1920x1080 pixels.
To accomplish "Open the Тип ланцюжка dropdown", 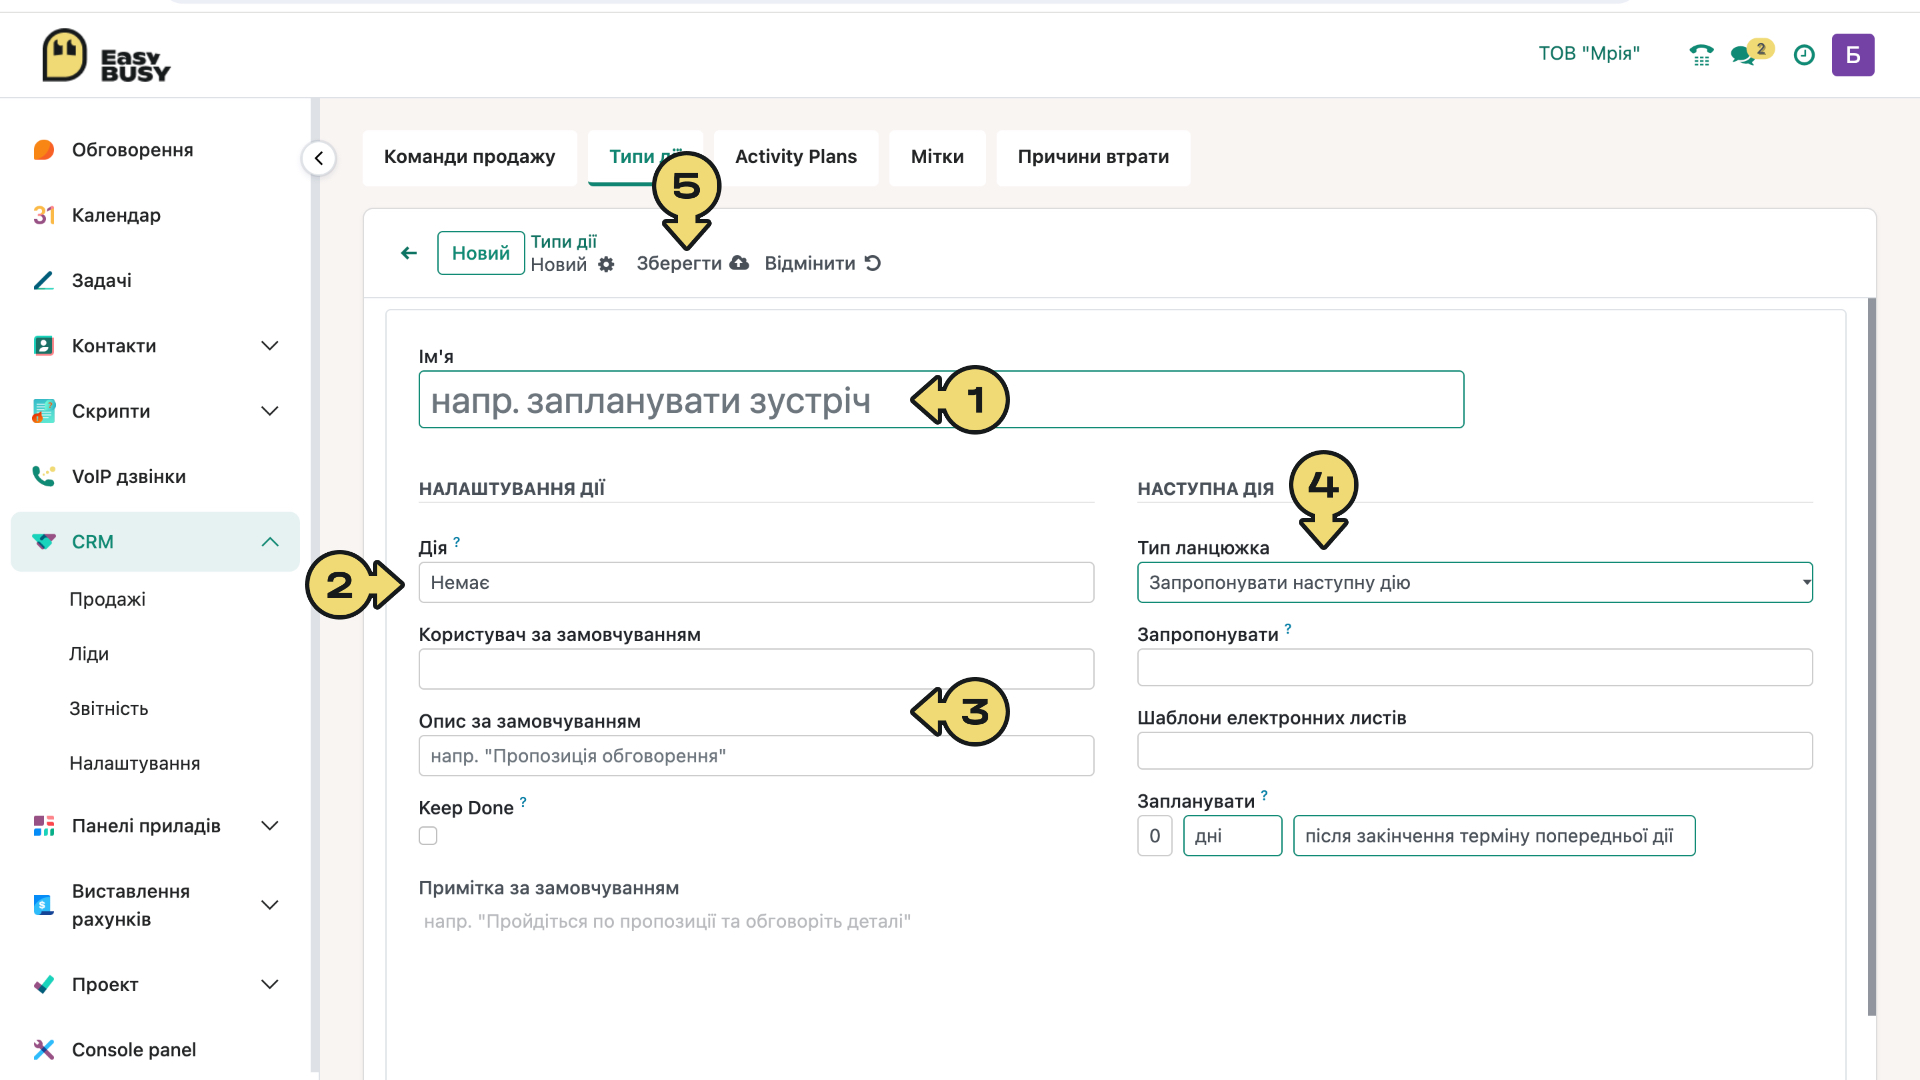I will pos(1475,583).
